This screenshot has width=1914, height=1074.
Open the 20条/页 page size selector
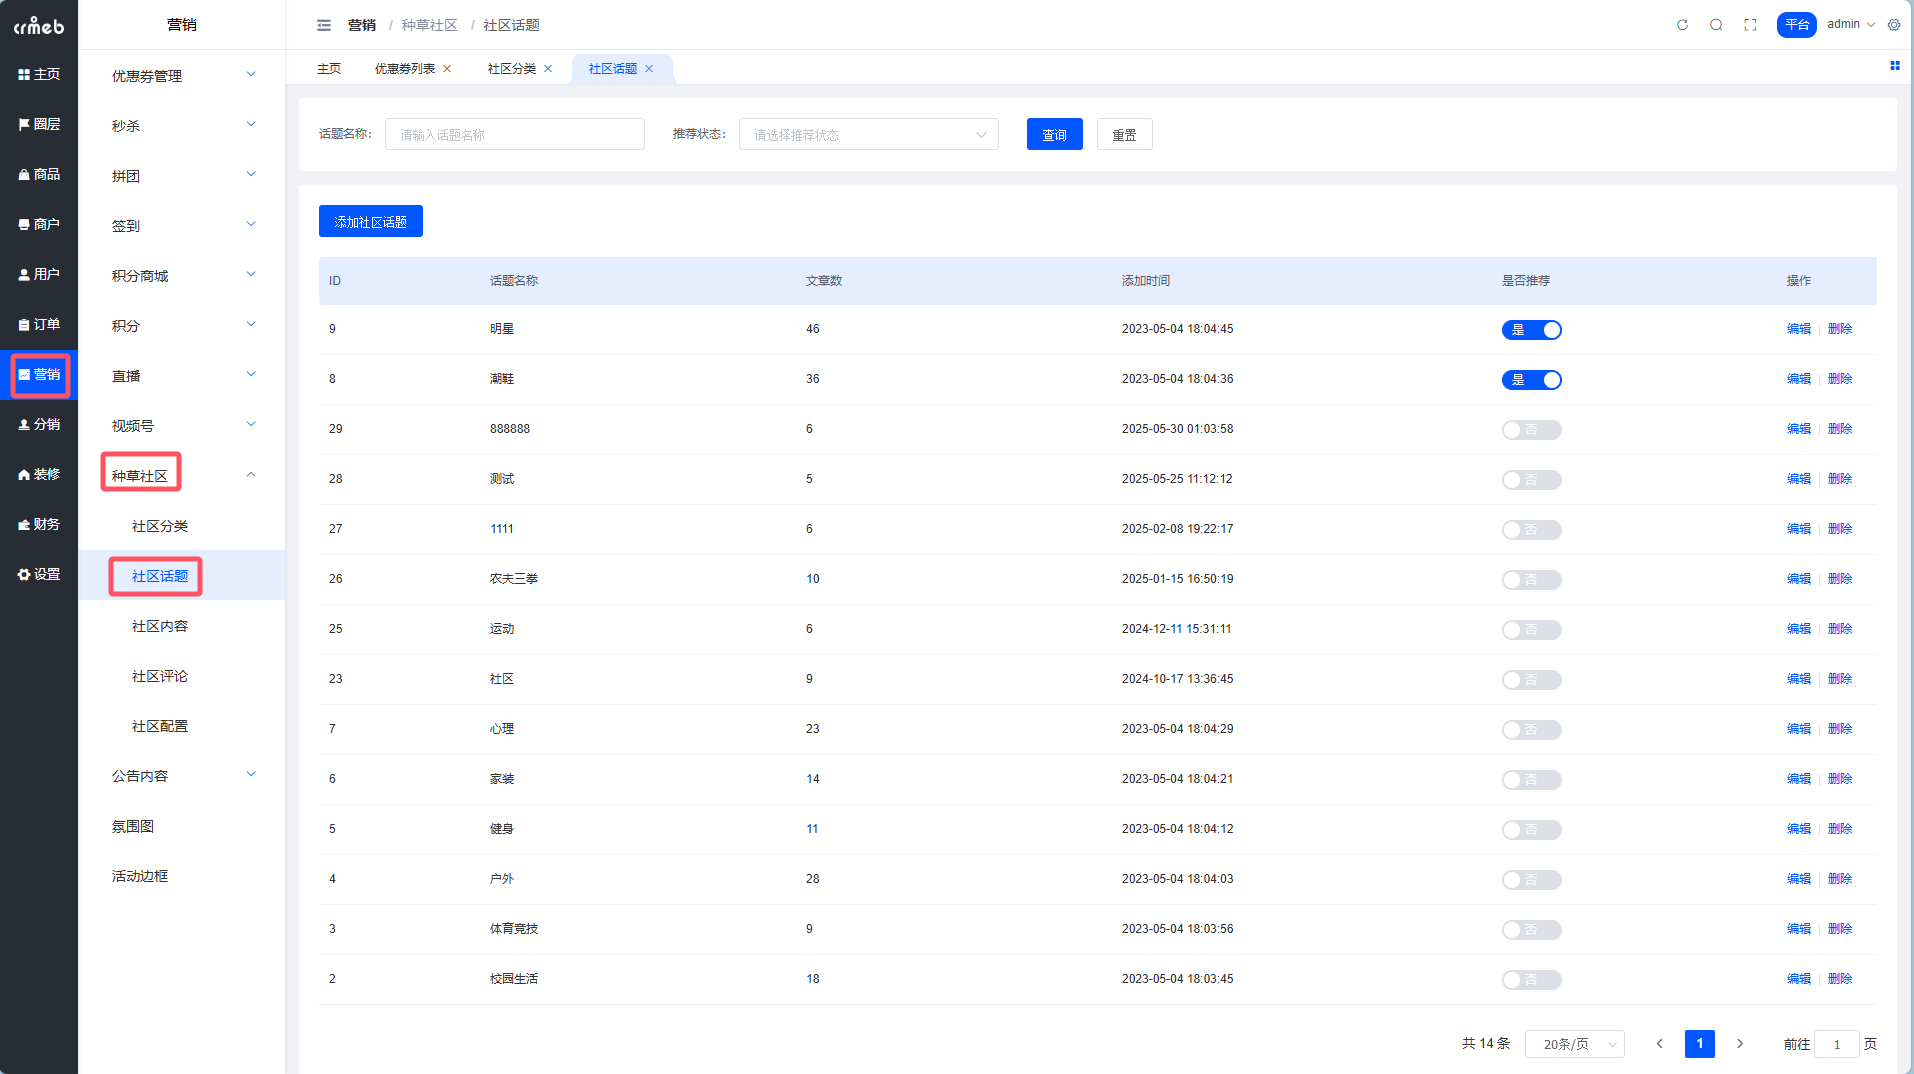coord(1574,1044)
